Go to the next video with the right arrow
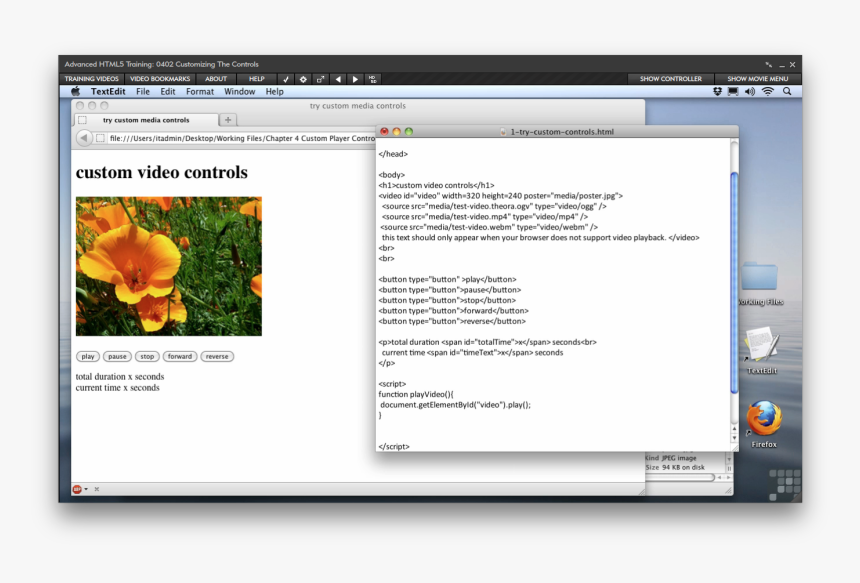This screenshot has width=860, height=583. [355, 79]
